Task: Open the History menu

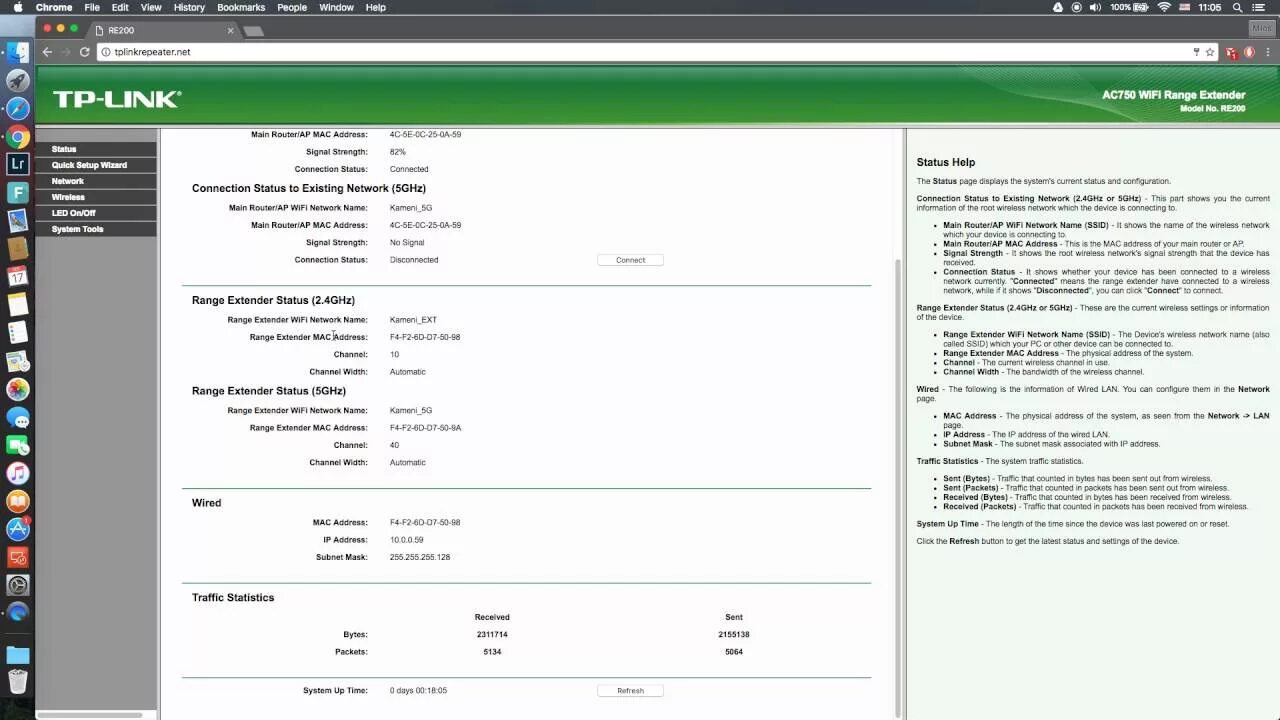Action: click(189, 7)
